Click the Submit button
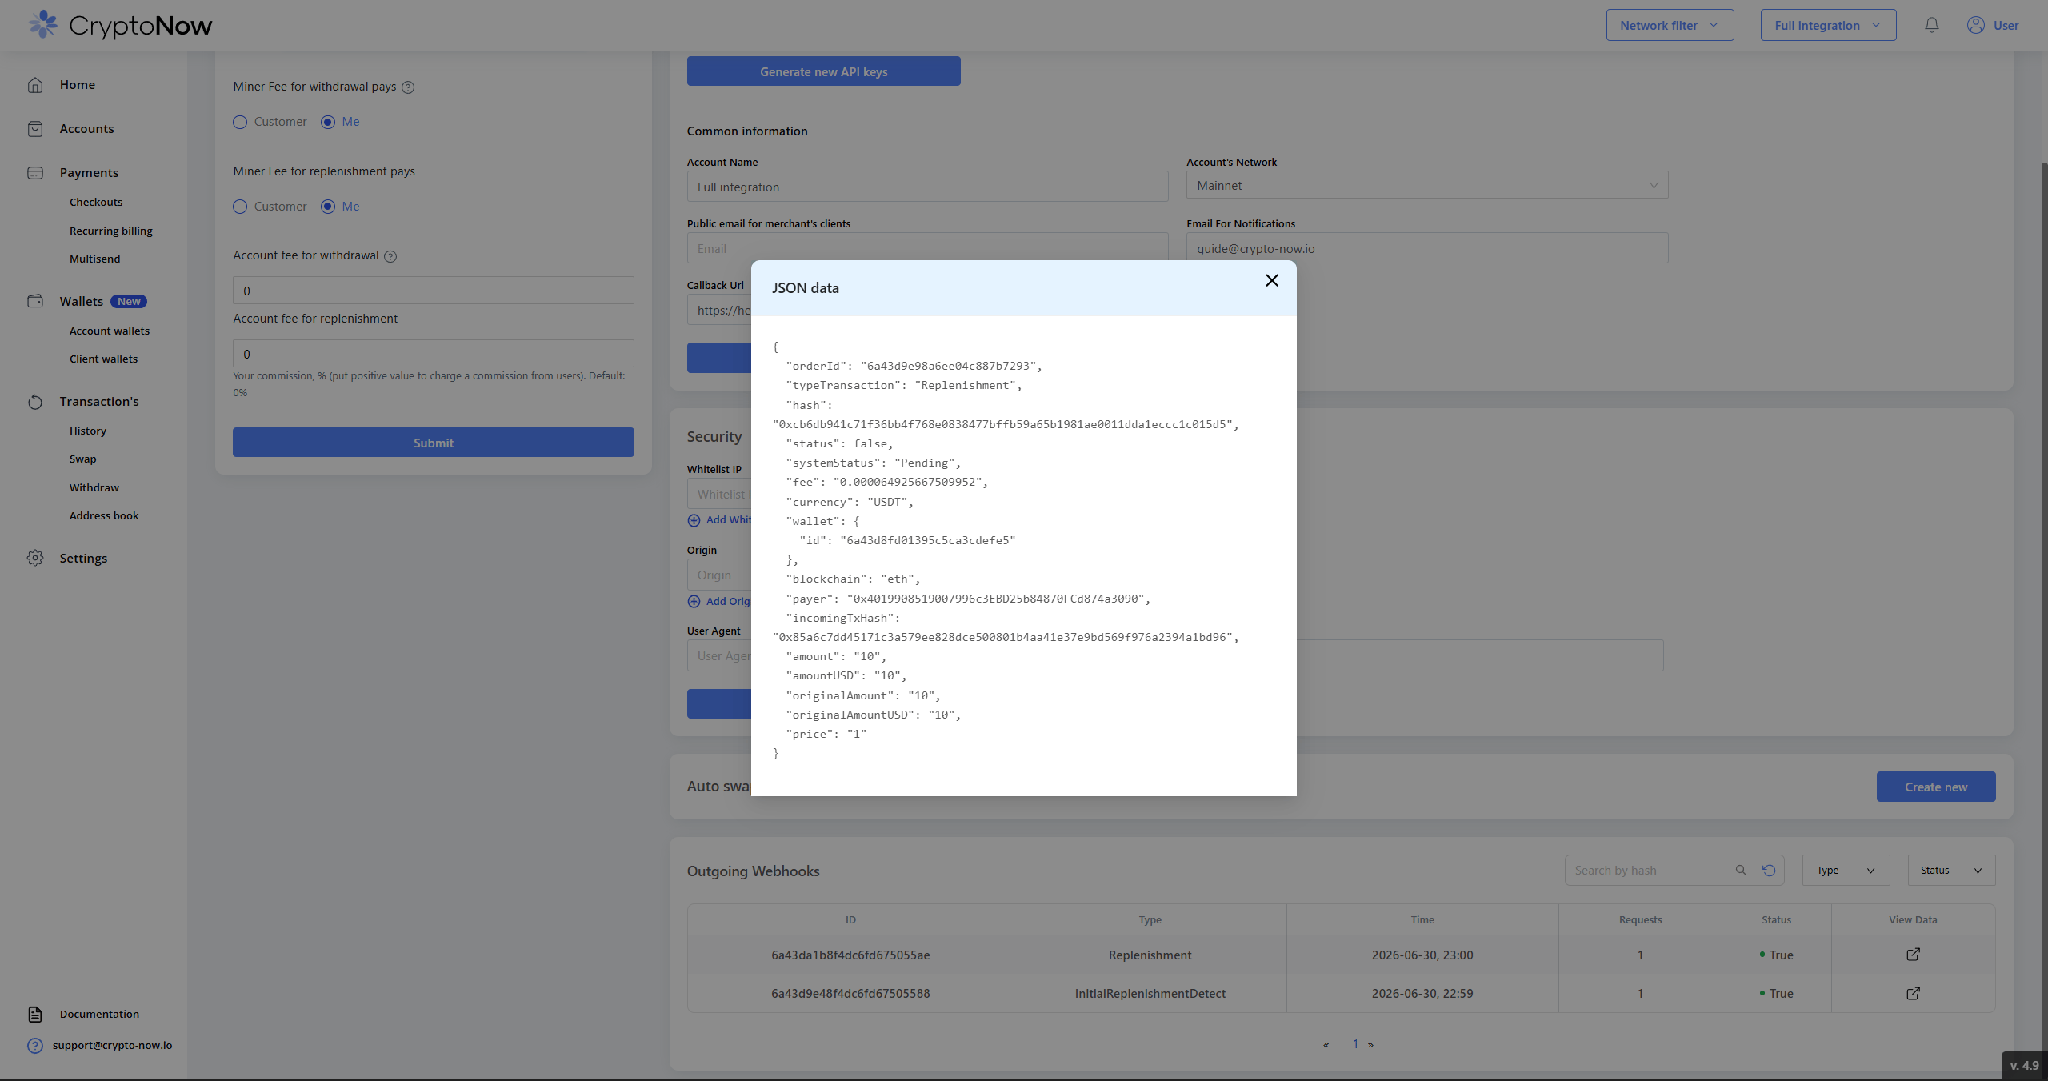This screenshot has height=1081, width=2048. click(433, 442)
